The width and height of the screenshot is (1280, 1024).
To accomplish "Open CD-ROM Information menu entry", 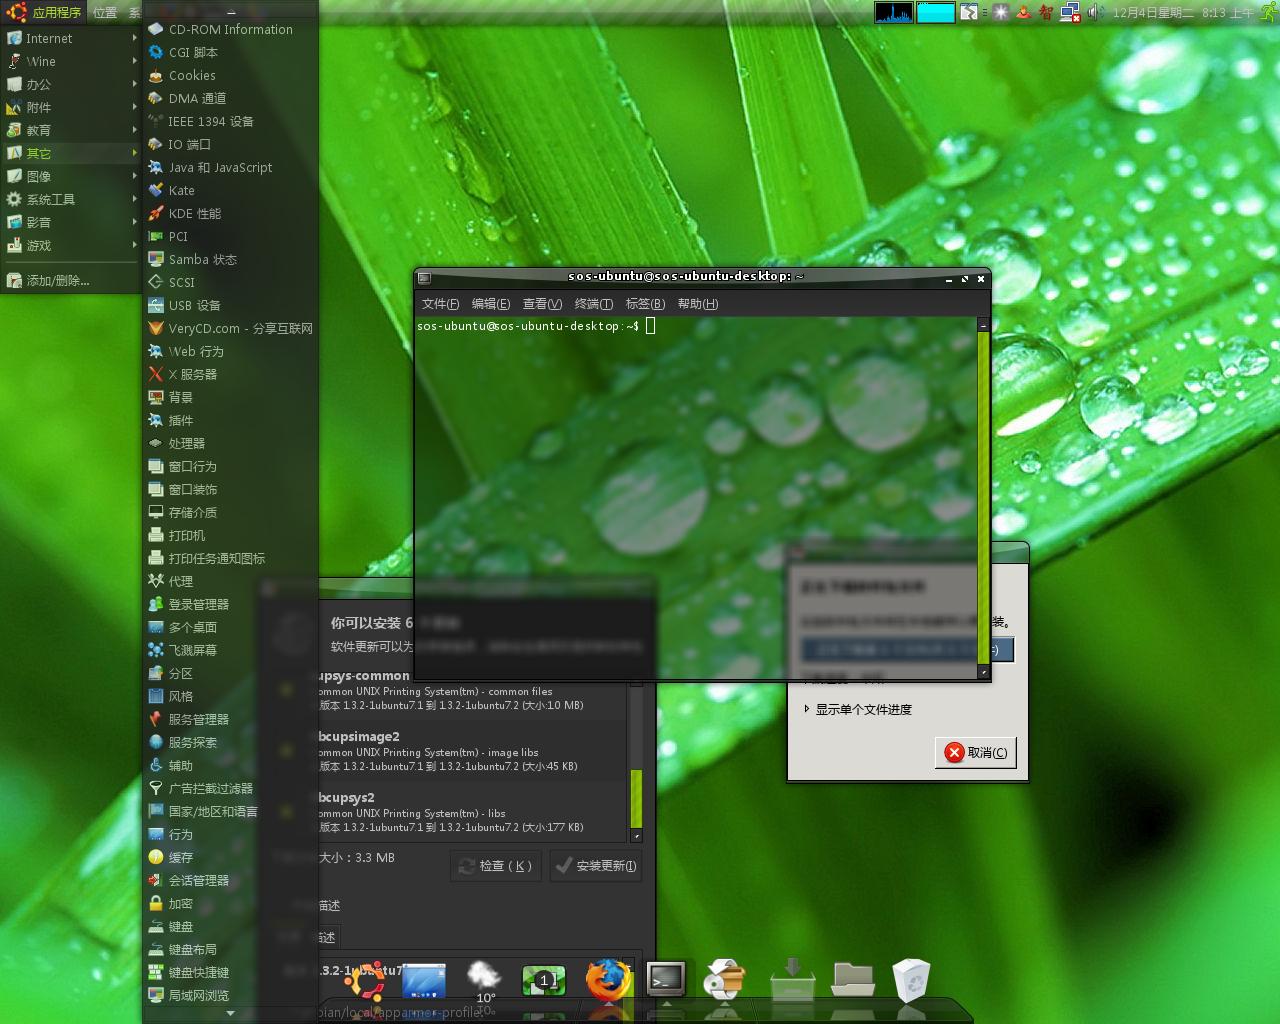I will (x=230, y=29).
